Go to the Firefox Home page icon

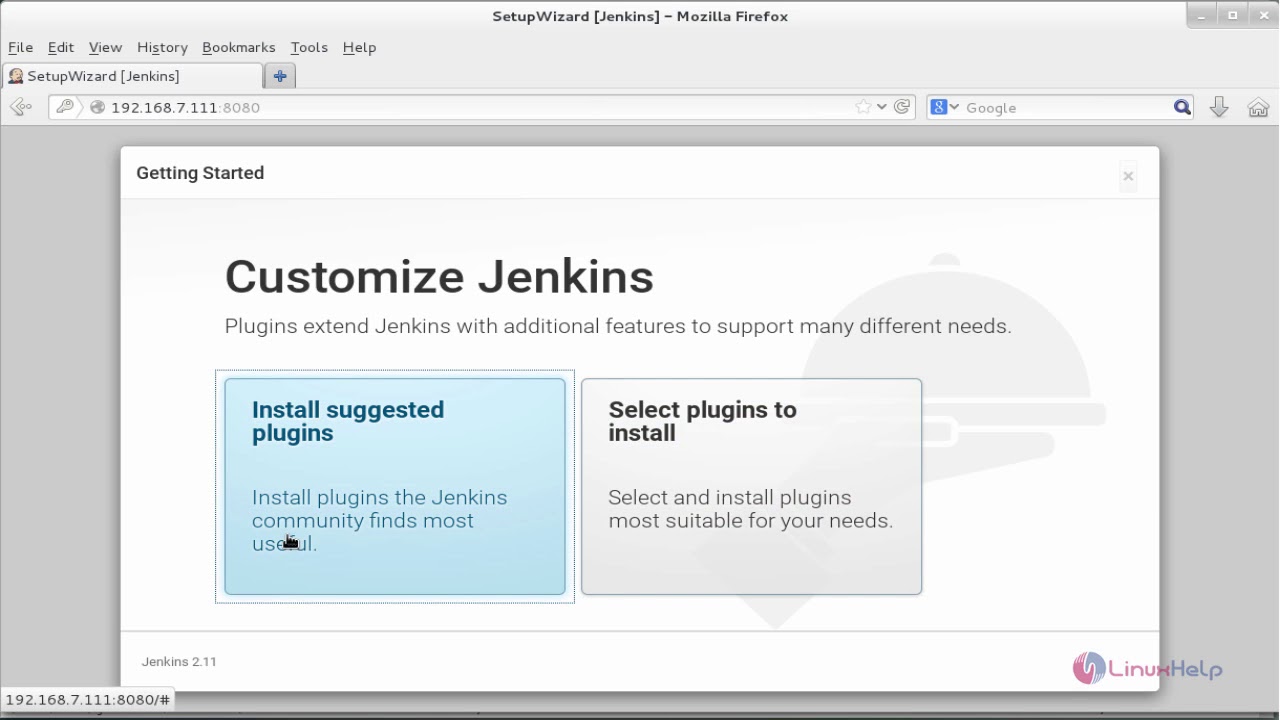[1258, 107]
